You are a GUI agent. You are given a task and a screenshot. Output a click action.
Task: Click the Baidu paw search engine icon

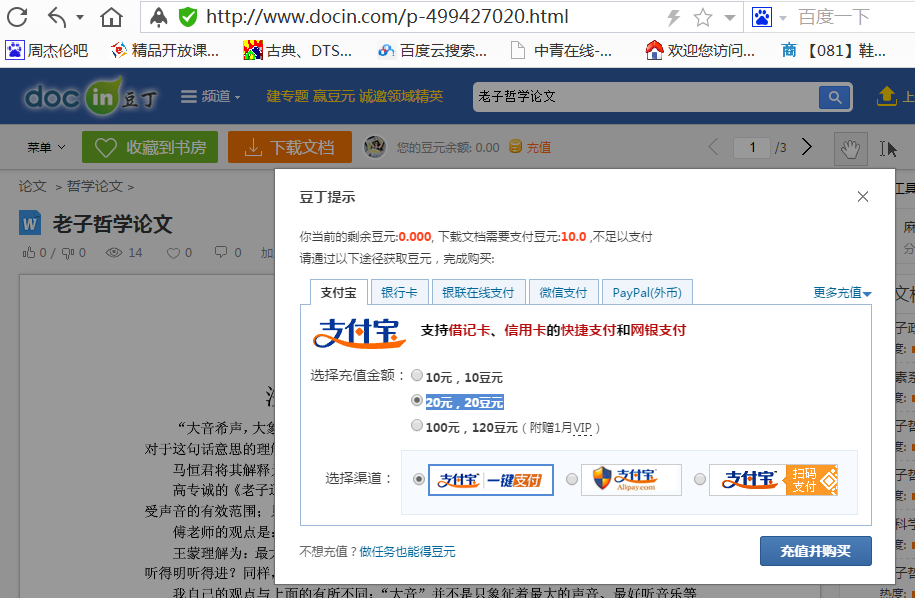762,17
